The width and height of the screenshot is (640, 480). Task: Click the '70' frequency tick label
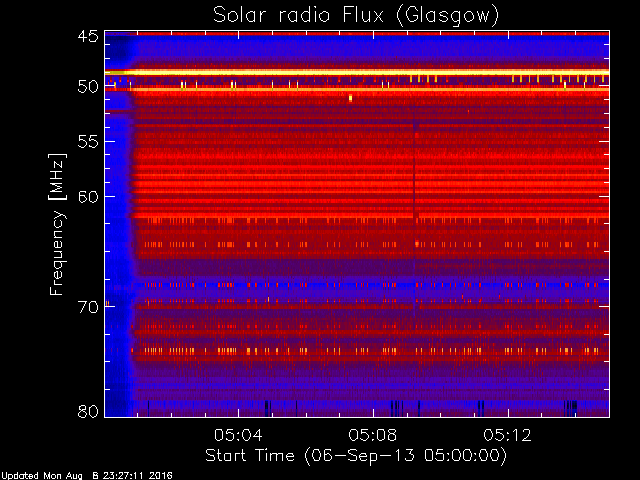(x=88, y=307)
